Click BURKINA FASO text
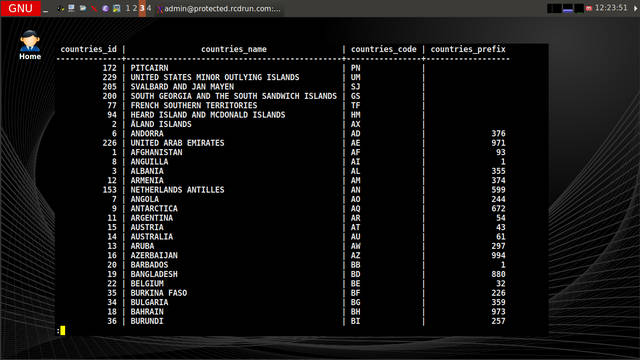The width and height of the screenshot is (640, 360). click(159, 293)
